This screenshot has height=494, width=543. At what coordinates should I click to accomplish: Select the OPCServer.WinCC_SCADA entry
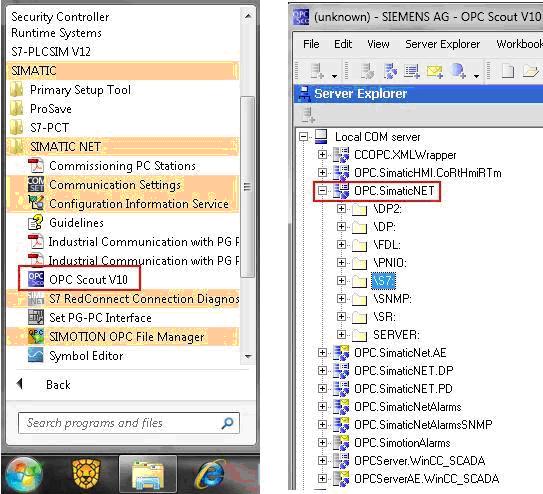(x=419, y=461)
